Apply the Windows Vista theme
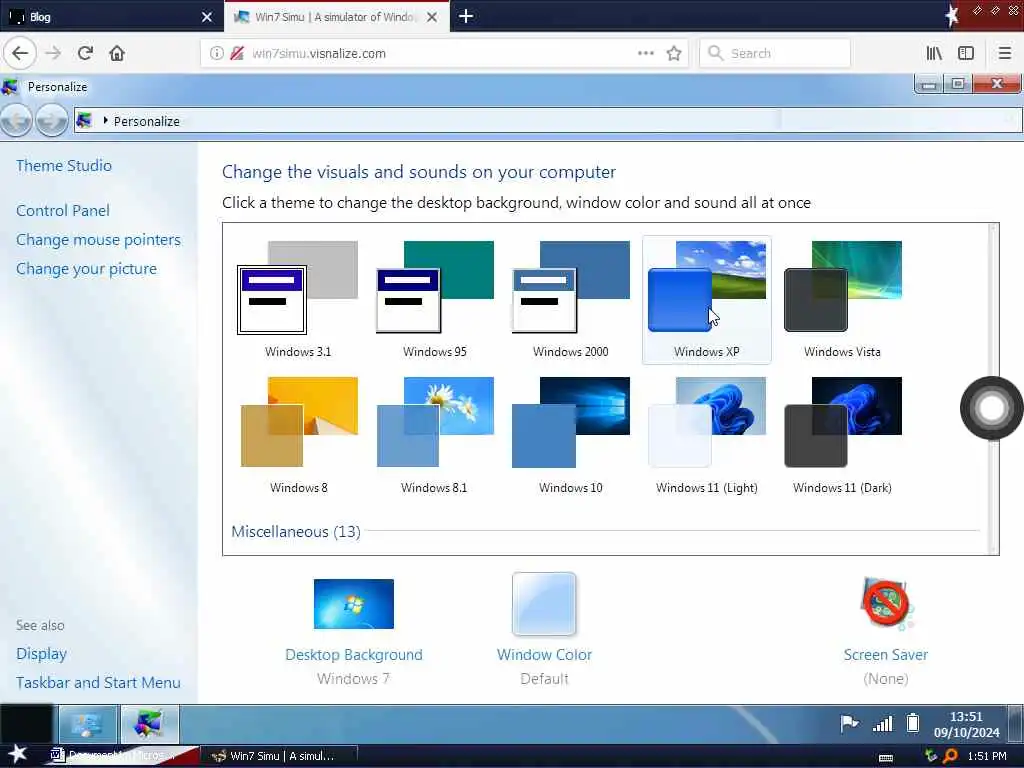Image resolution: width=1024 pixels, height=768 pixels. [842, 299]
